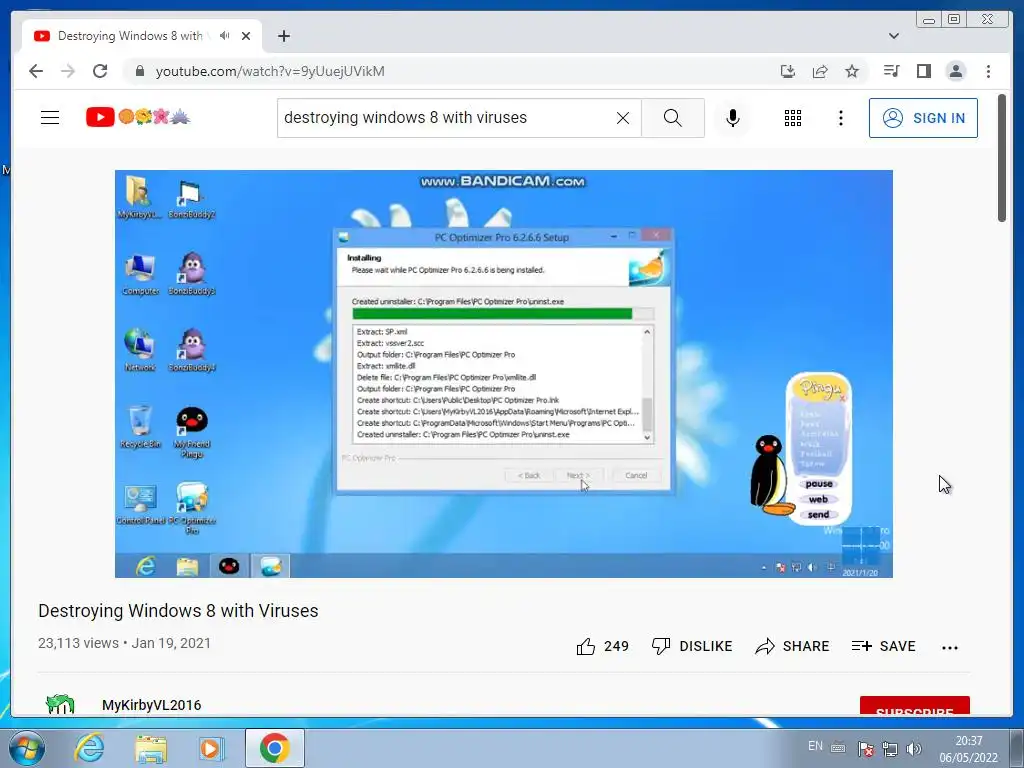Open Windows Media Player from taskbar
Viewport: 1024px width, 768px height.
[211, 748]
